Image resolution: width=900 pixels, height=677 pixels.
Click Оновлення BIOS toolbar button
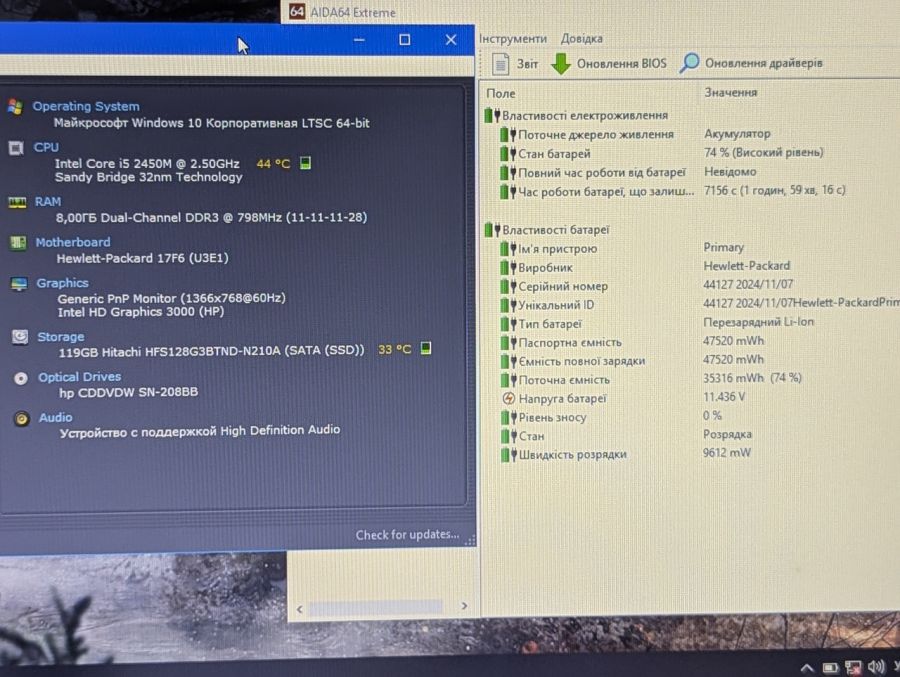pos(608,63)
